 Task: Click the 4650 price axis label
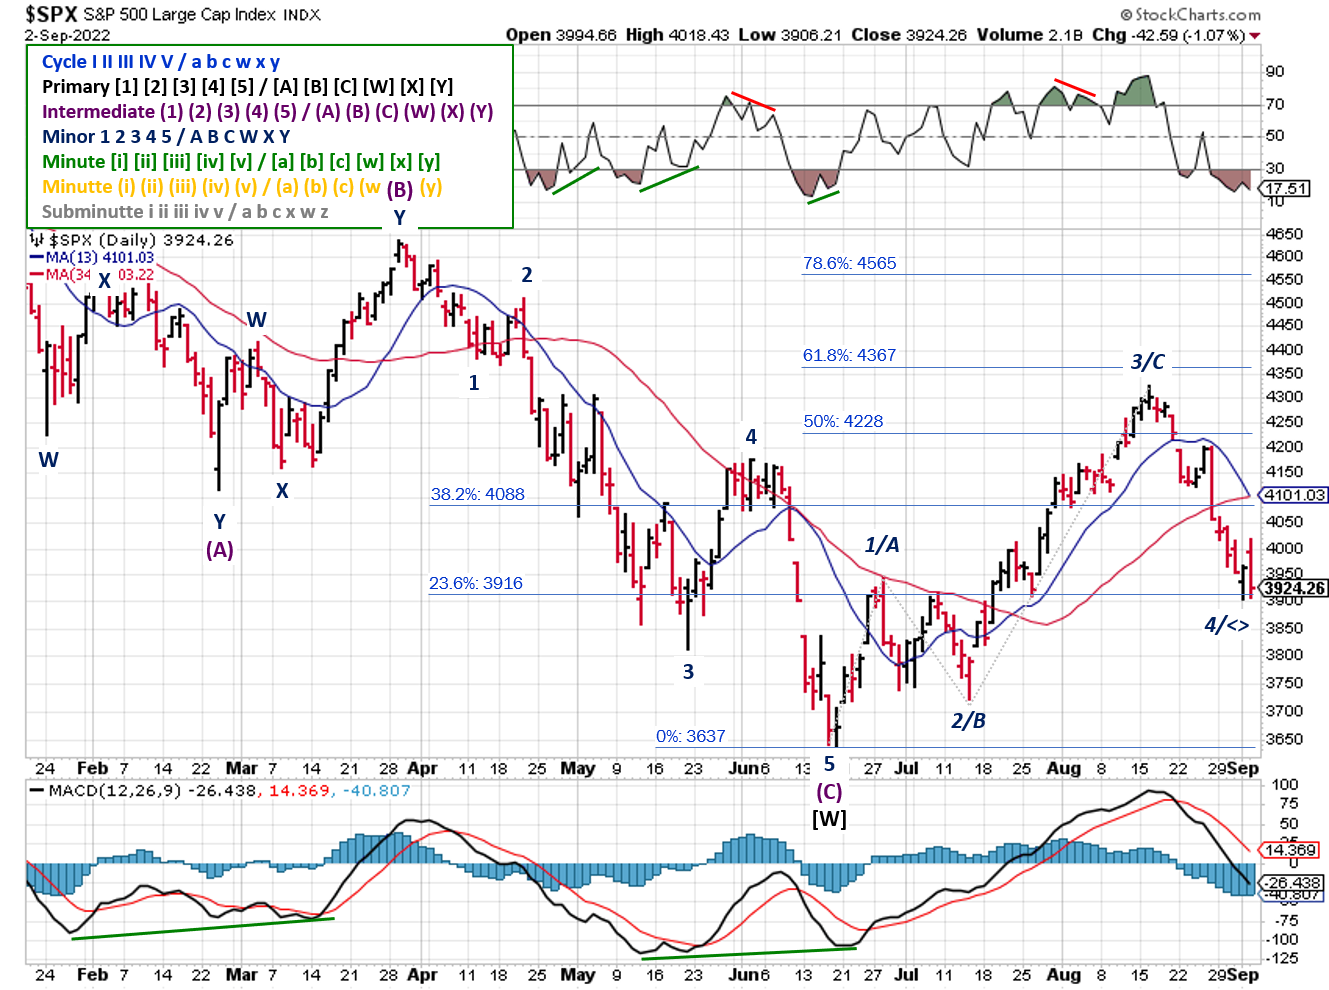[x=1284, y=234]
